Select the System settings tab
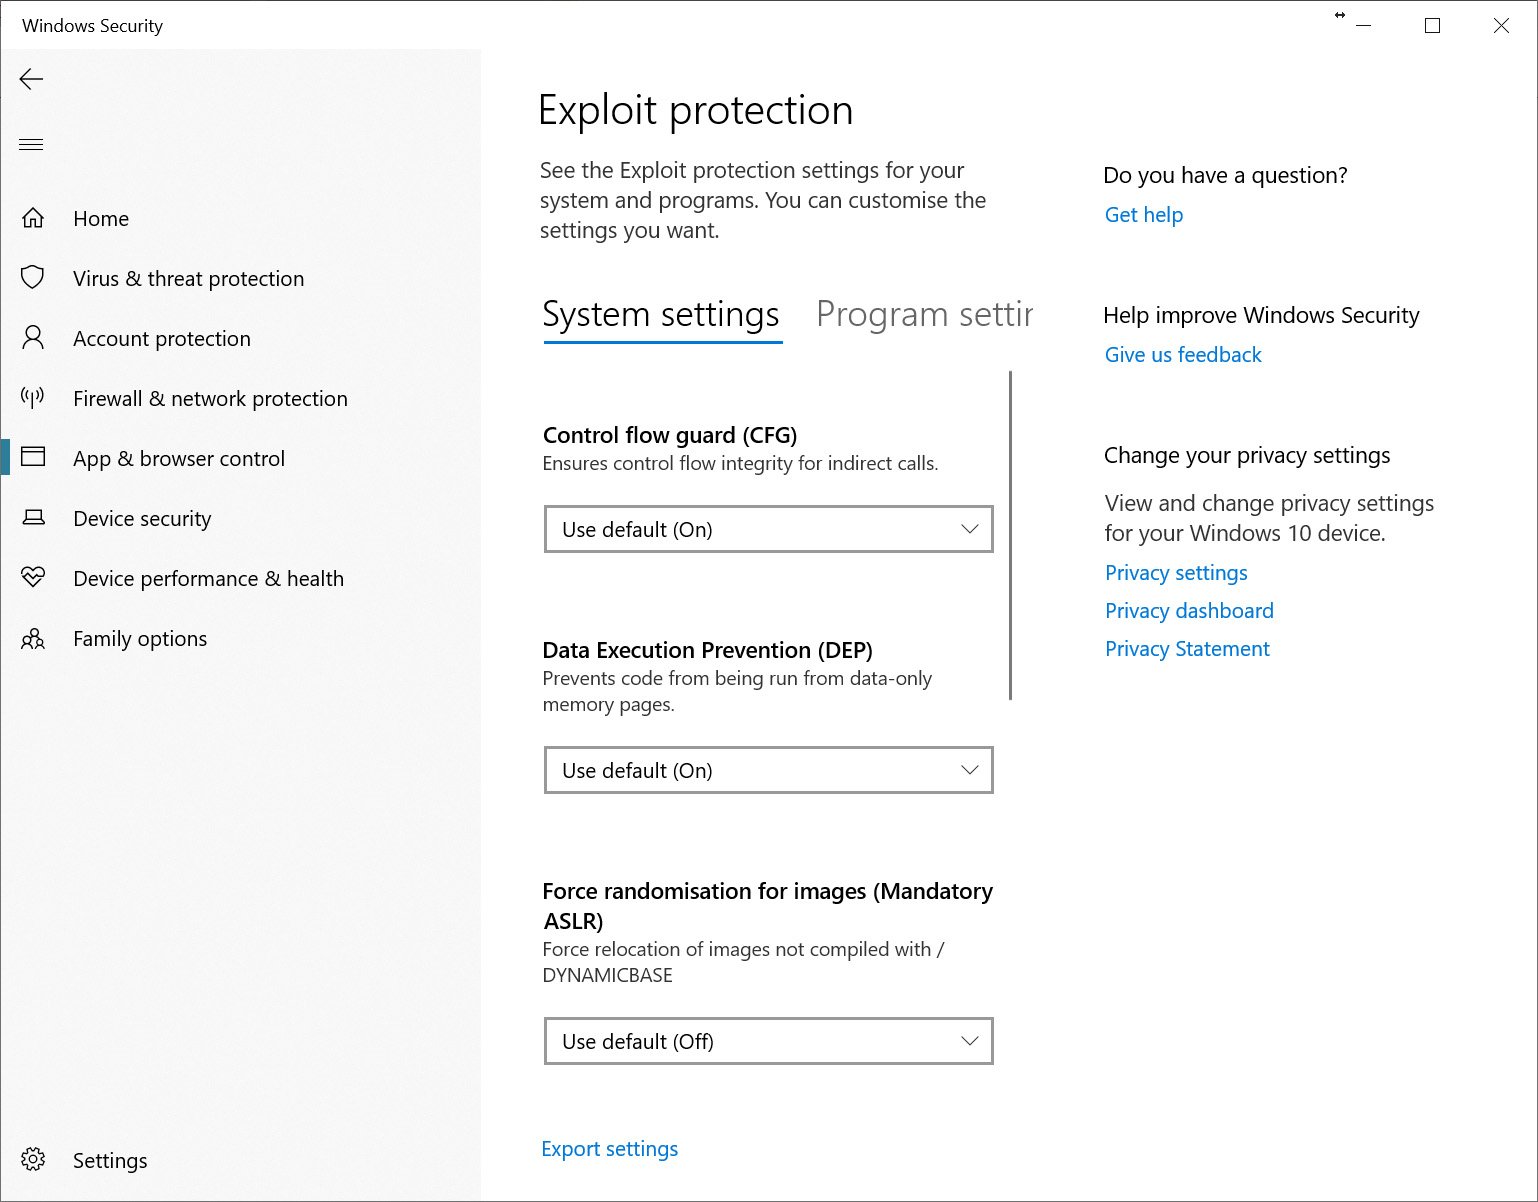1538x1202 pixels. tap(661, 315)
